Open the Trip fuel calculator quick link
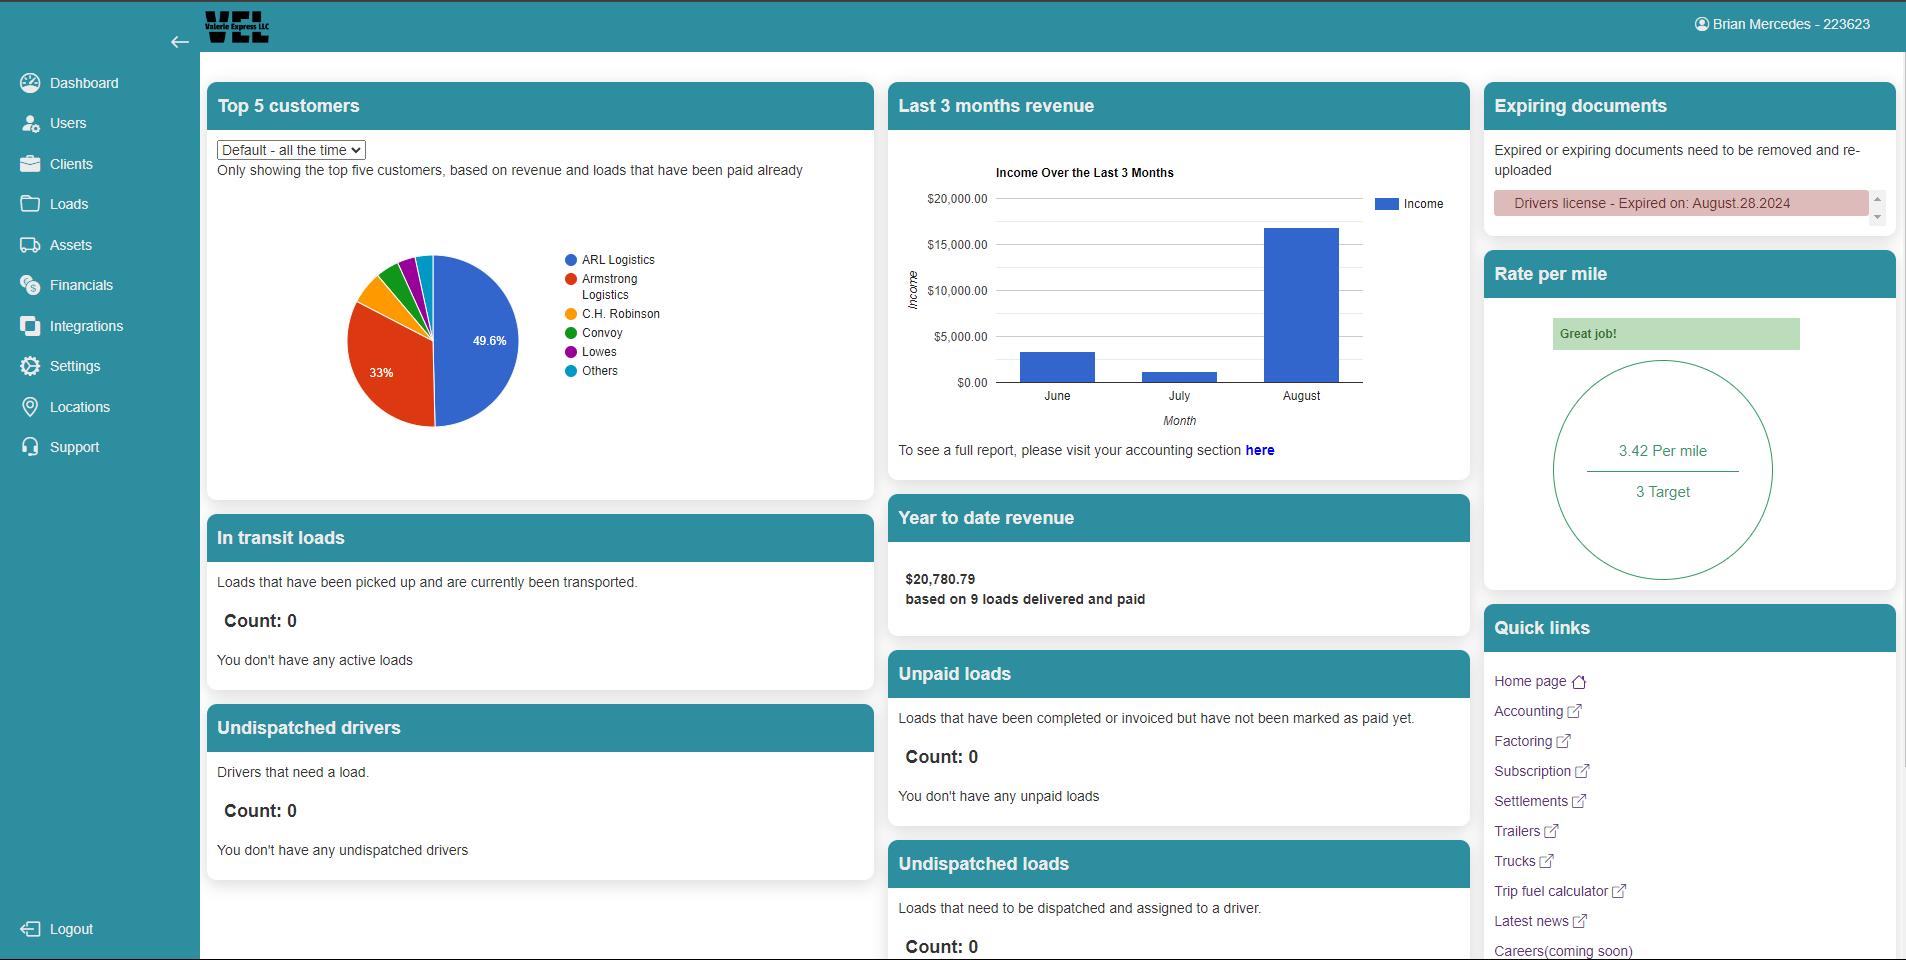1906x960 pixels. coord(1551,891)
